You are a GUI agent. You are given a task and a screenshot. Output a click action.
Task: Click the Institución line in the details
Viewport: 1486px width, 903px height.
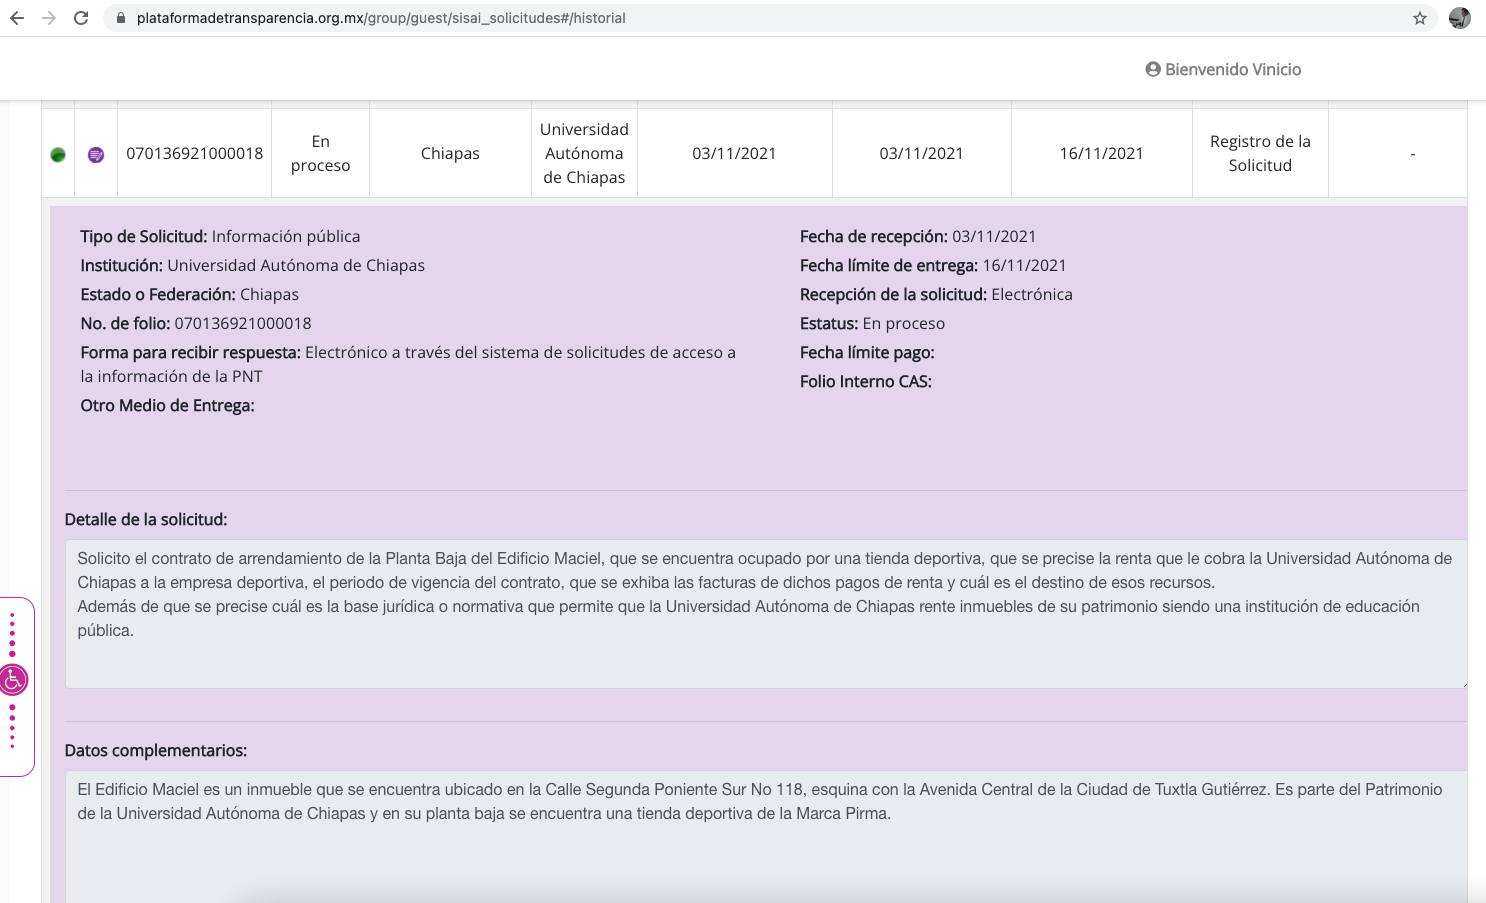[252, 265]
